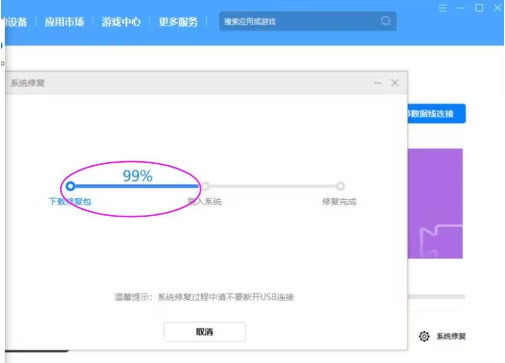Close the 系统修复 dialog
Image resolution: width=505 pixels, height=363 pixels.
395,83
